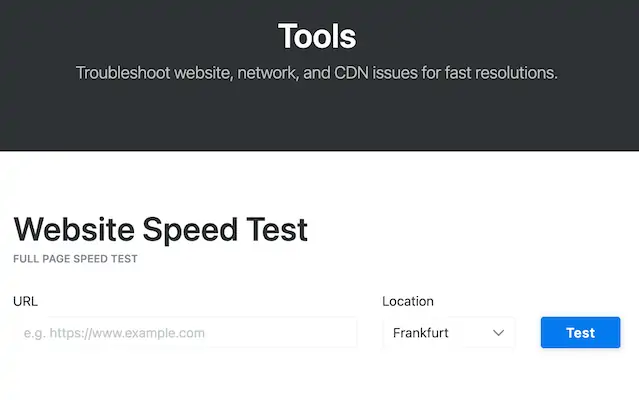Click the word Speed in main heading
This screenshot has height=400, width=639.
(188, 230)
